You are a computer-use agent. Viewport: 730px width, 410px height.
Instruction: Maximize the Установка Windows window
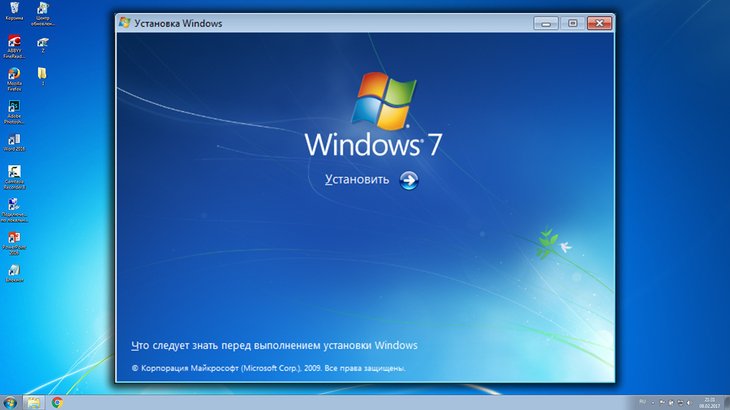point(573,23)
